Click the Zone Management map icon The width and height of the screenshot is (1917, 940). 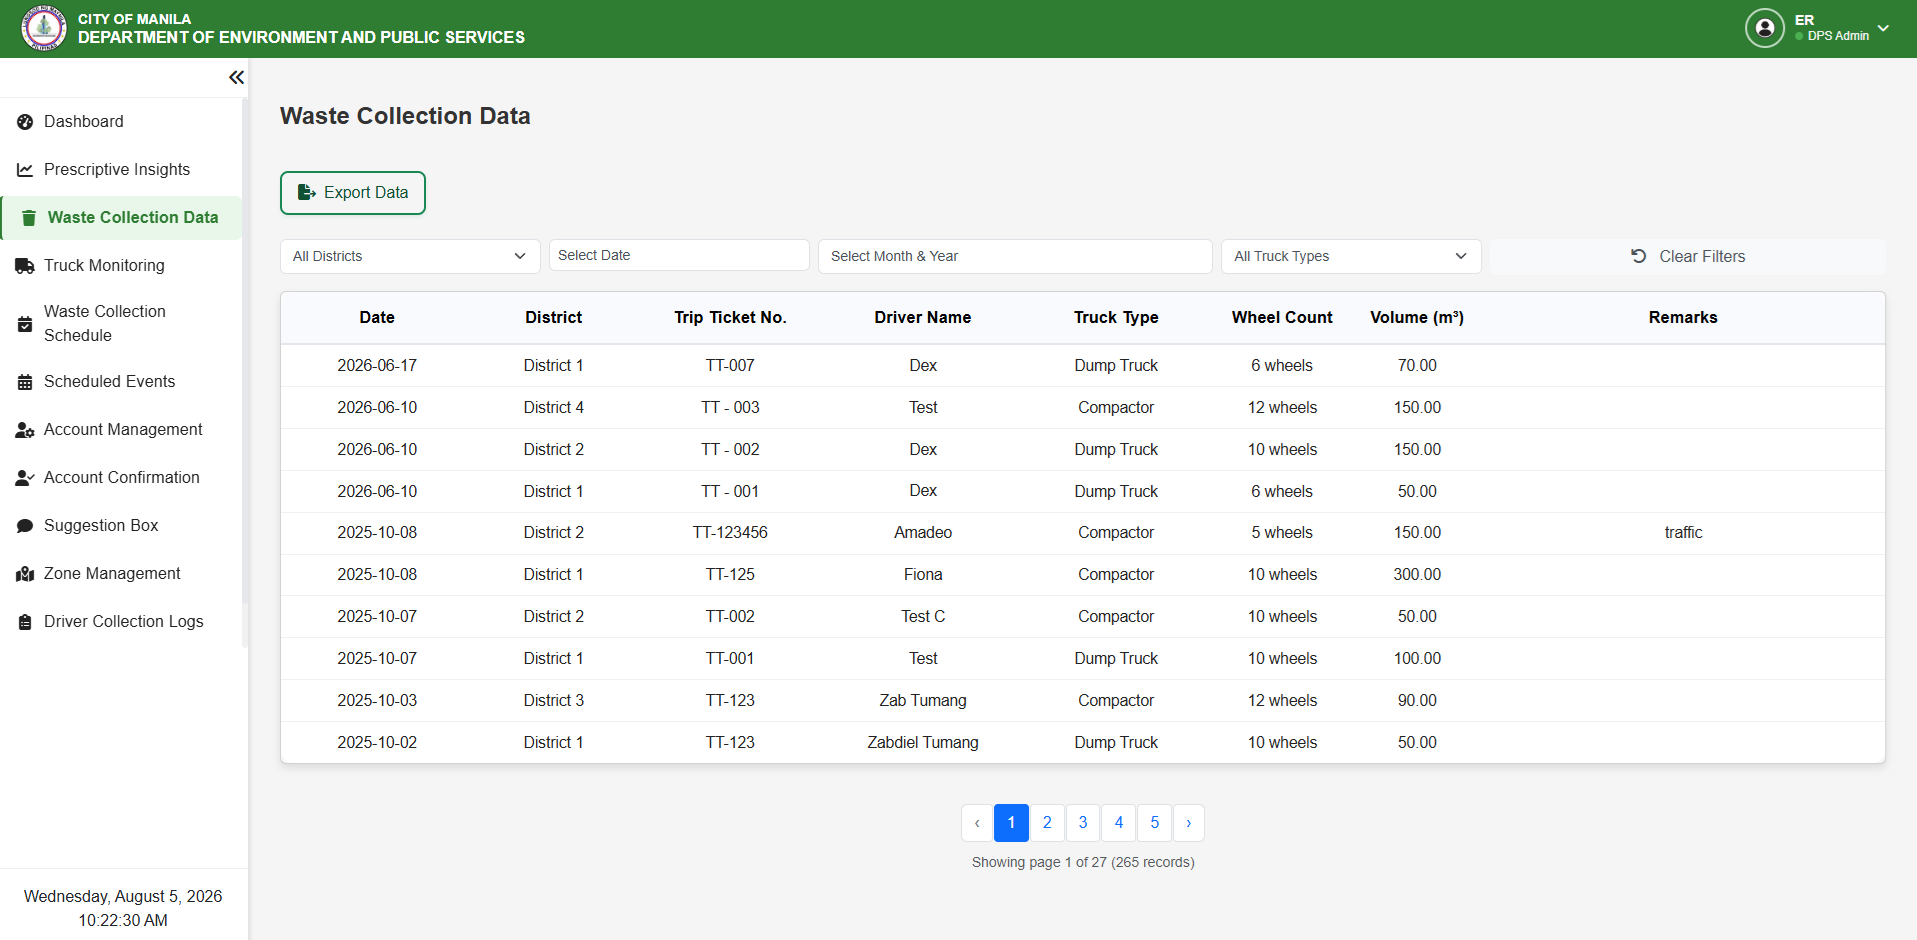[x=25, y=574]
